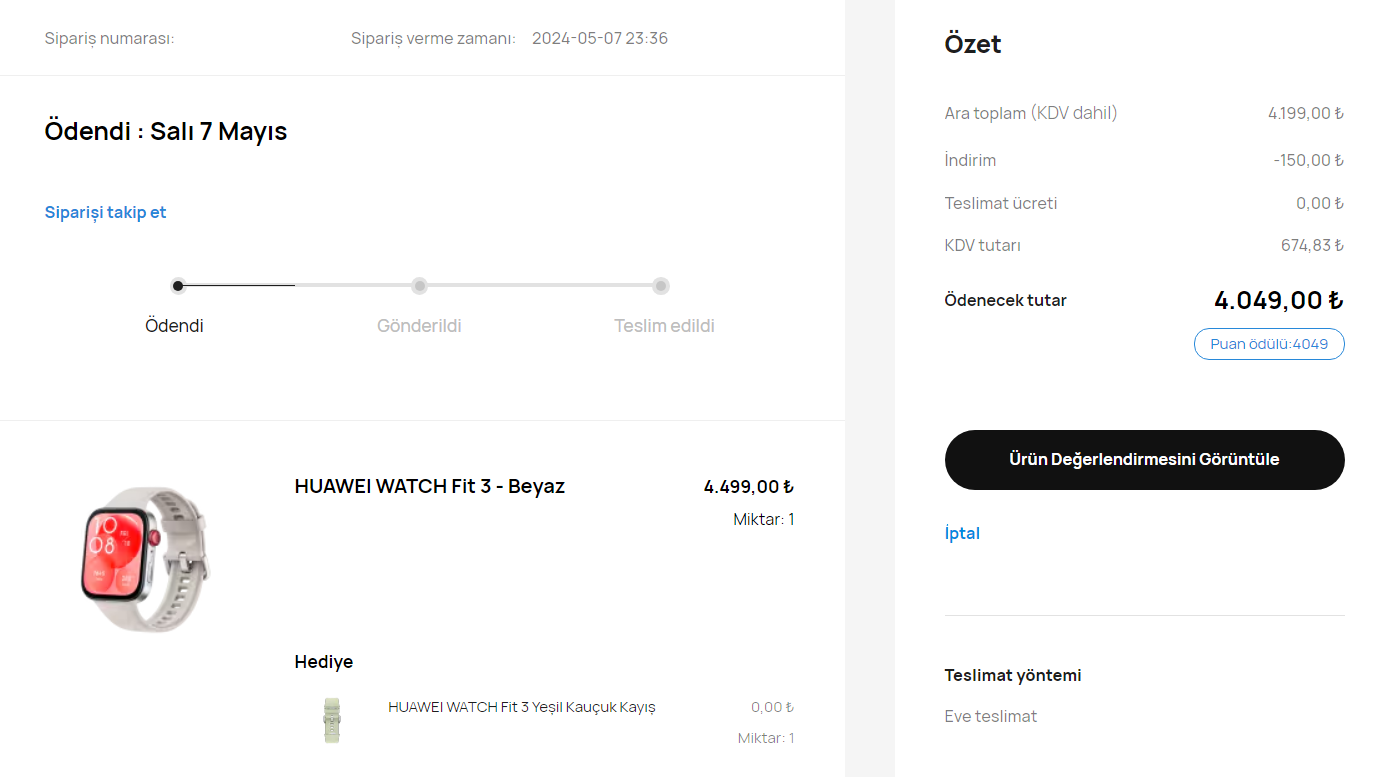The height and width of the screenshot is (777, 1393).
Task: Click the Teslim edildi step label
Action: 664,326
